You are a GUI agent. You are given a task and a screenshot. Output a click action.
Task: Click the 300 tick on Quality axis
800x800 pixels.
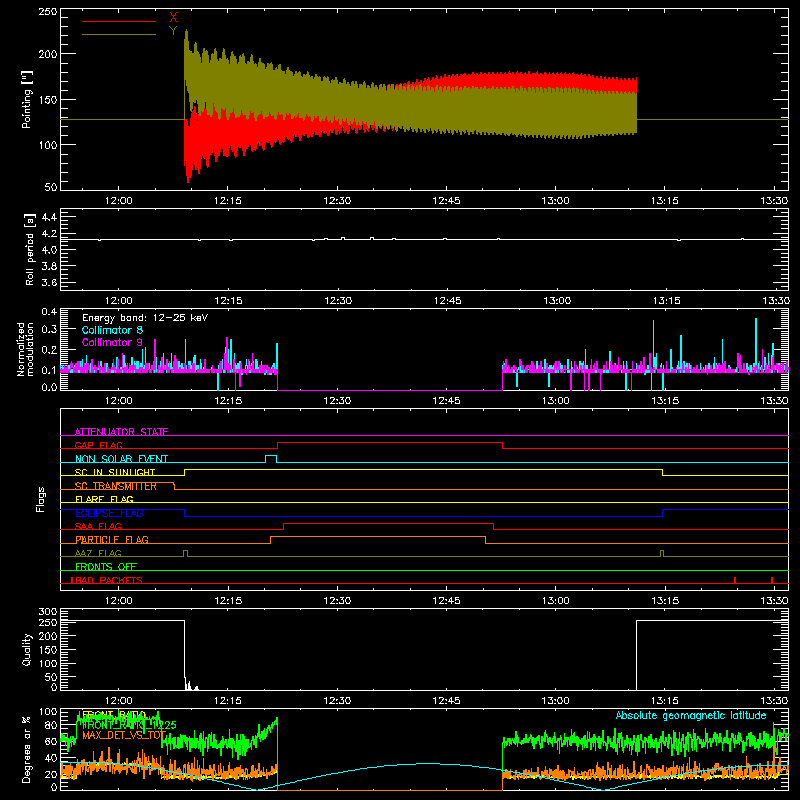(48, 612)
